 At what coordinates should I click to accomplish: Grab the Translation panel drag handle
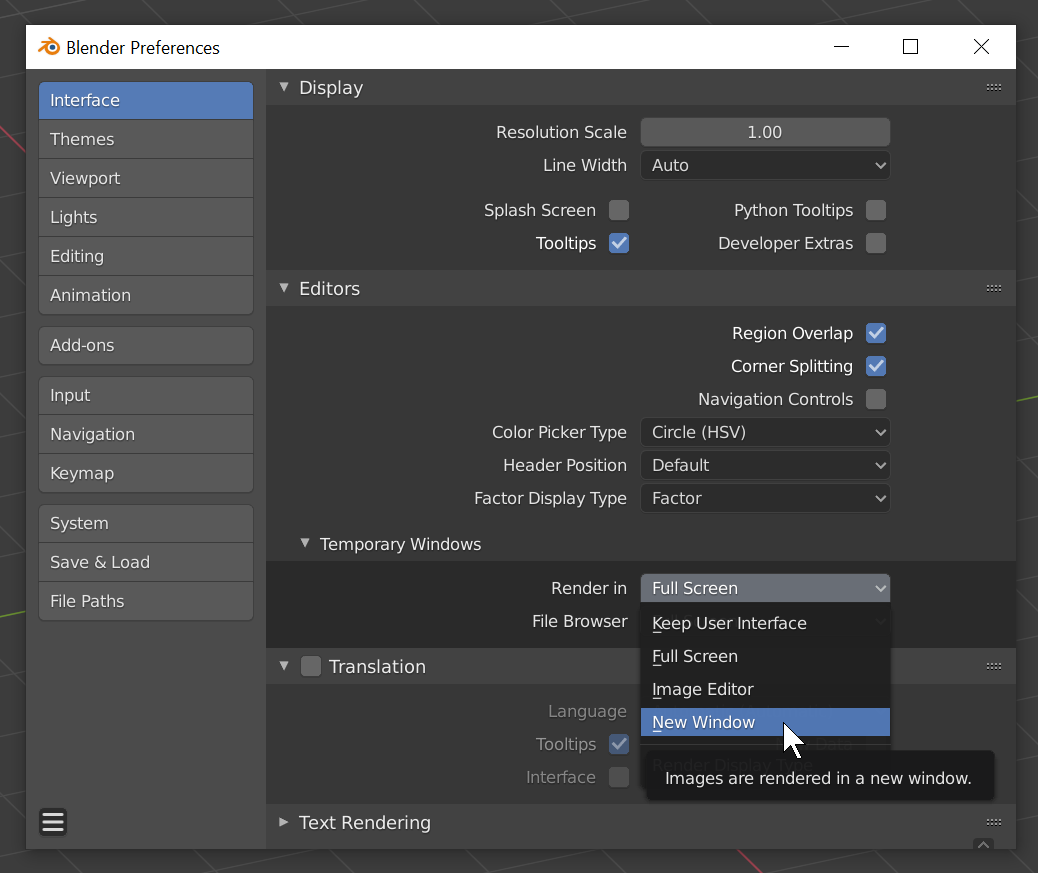pos(993,666)
